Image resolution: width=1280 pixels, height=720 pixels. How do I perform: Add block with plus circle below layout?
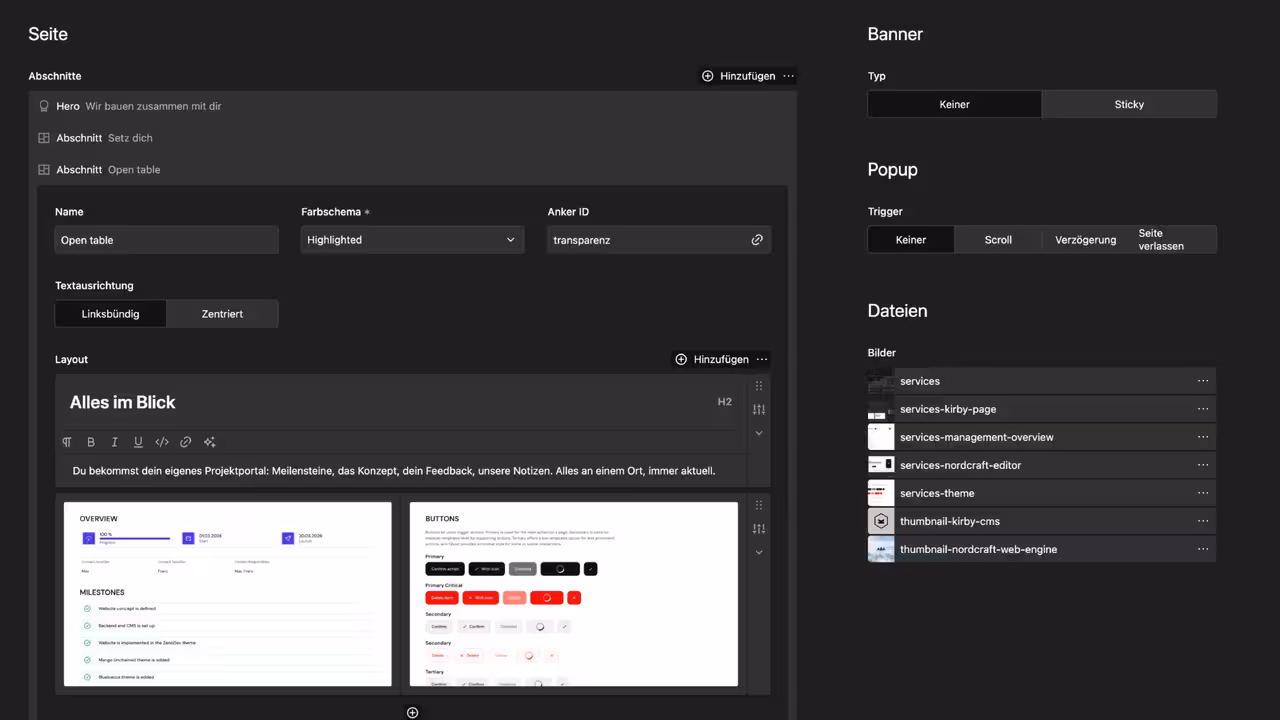point(412,712)
